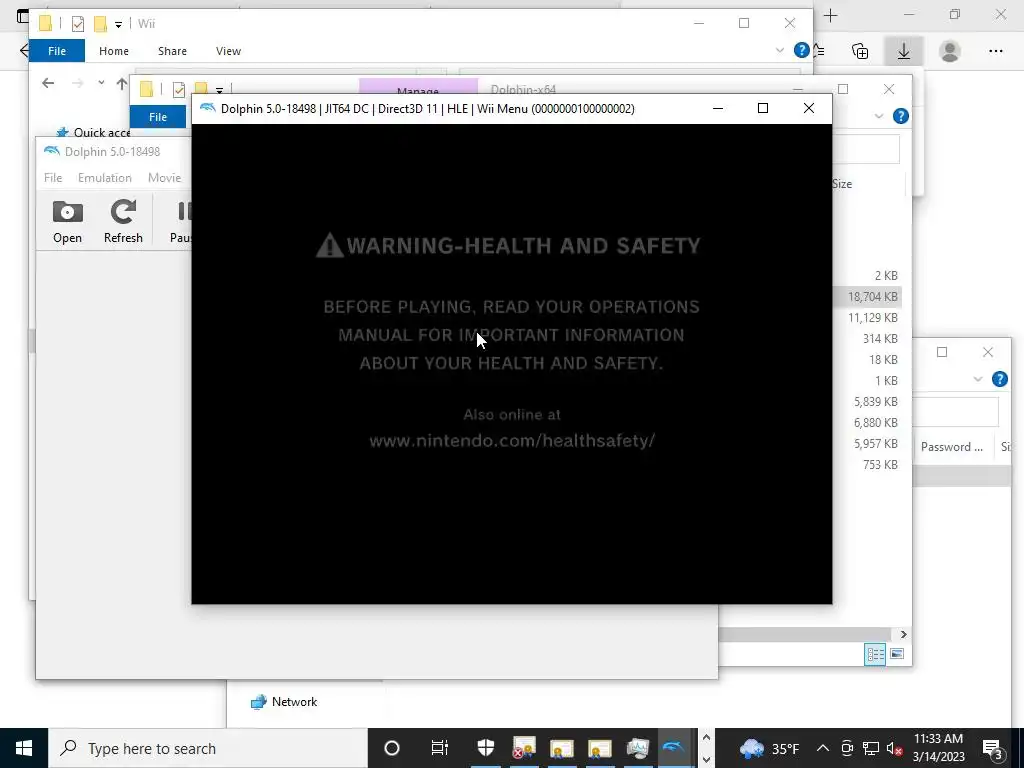The image size is (1024, 768).
Task: Open Edge profile avatar
Action: [x=950, y=51]
